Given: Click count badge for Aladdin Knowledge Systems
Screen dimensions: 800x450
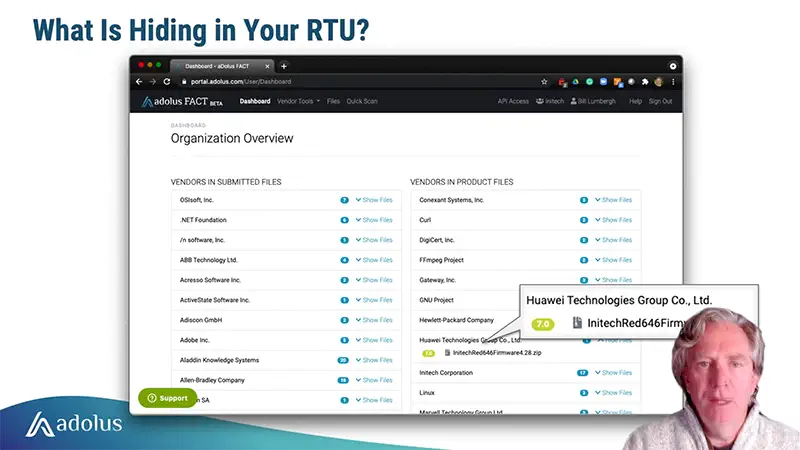Looking at the screenshot, I should 343,360.
